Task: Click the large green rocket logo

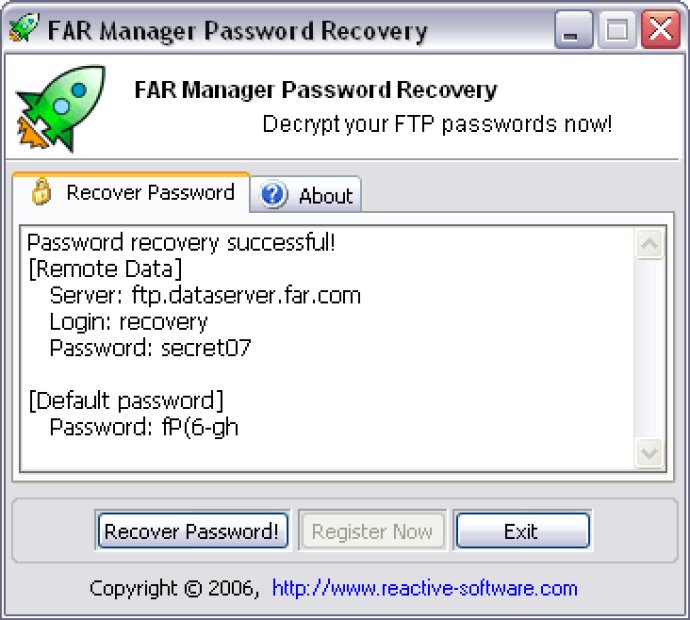Action: coord(61,109)
